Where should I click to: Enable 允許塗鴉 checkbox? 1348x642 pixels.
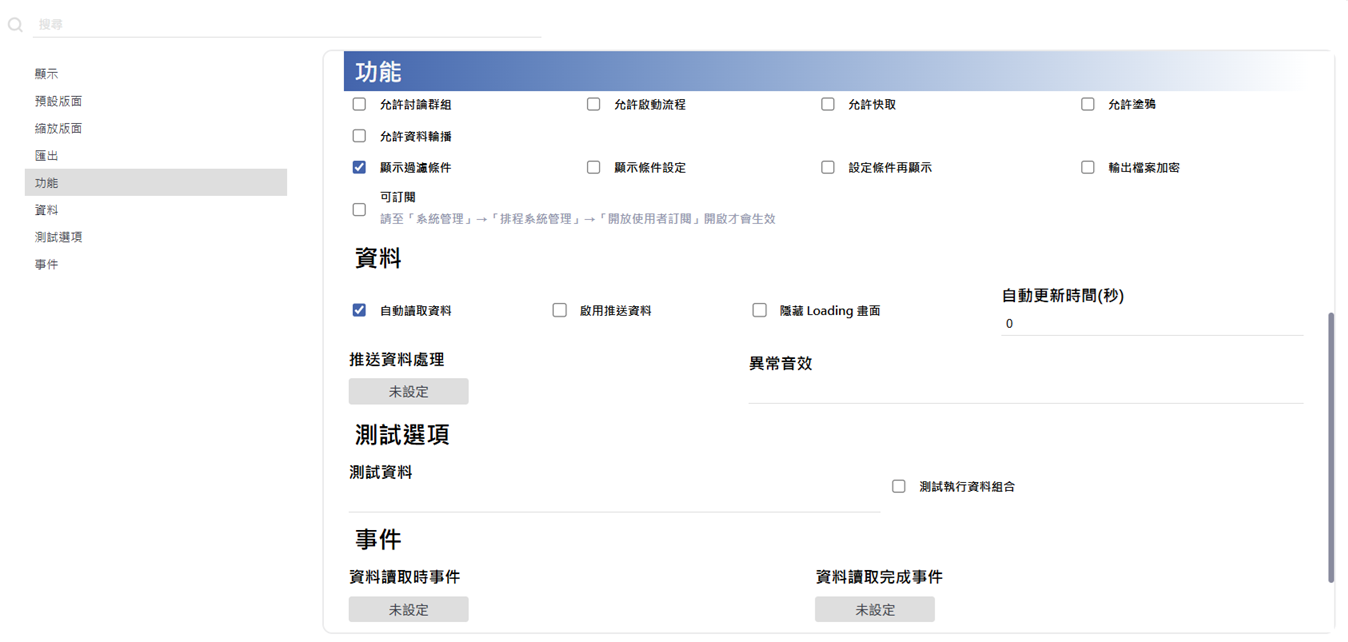pos(1088,104)
